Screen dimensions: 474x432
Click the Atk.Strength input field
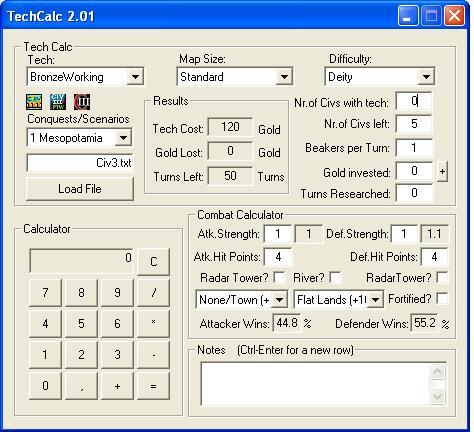point(277,234)
